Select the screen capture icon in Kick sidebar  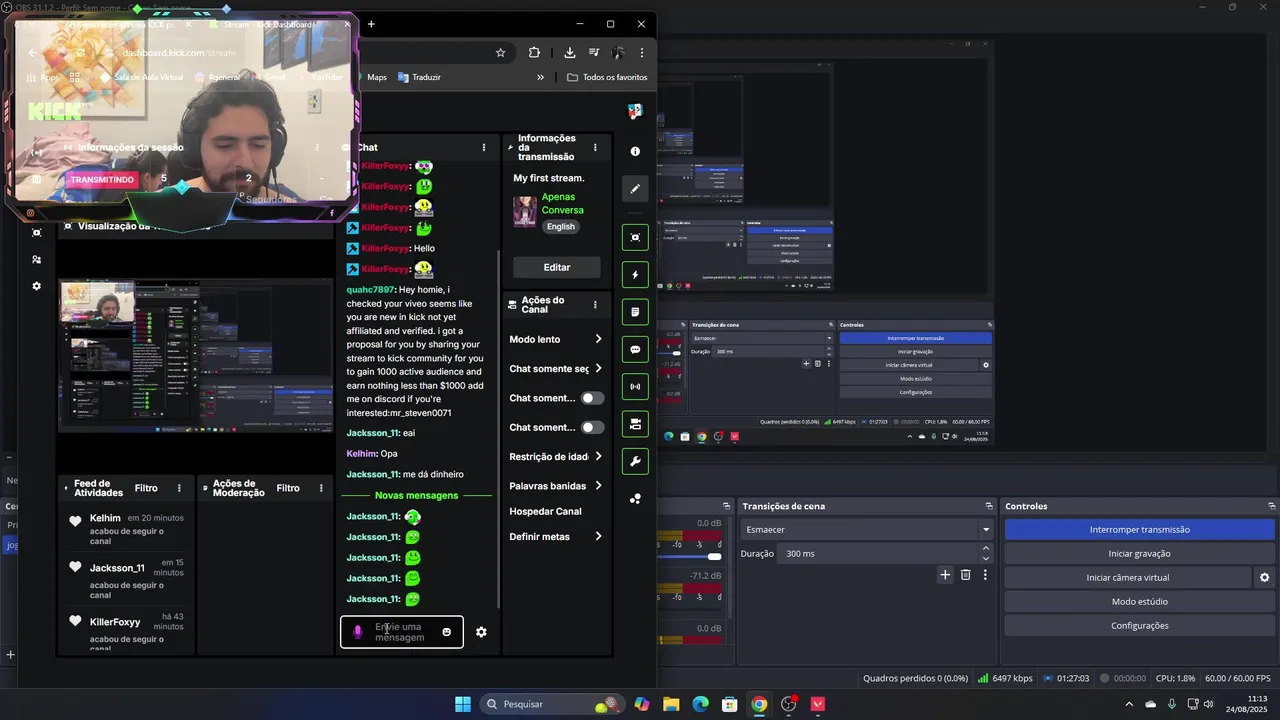635,237
